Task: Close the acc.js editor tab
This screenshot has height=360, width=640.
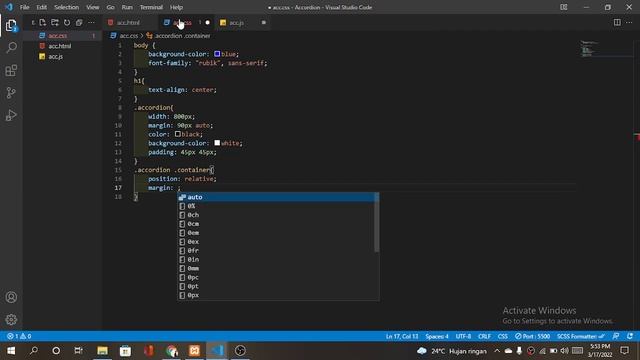Action: tap(264, 22)
